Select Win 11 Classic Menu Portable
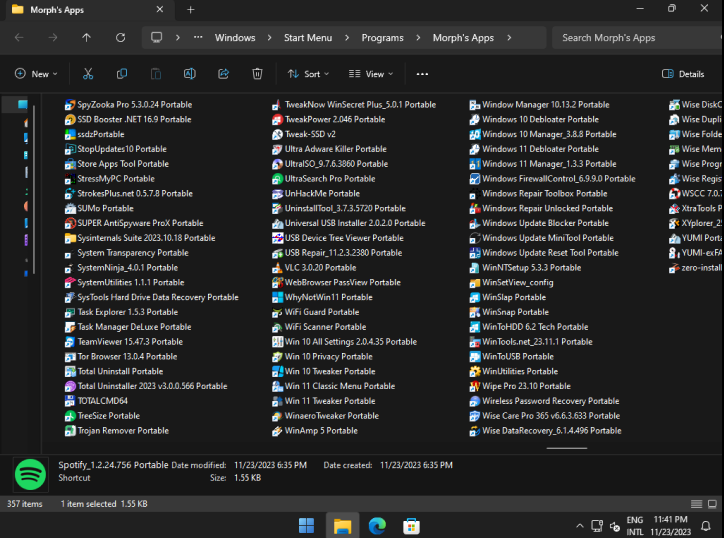724x538 pixels. (334, 386)
